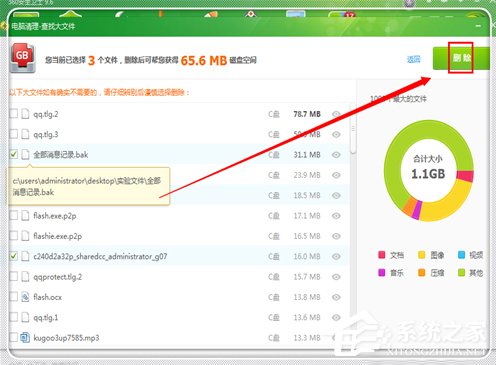The width and height of the screenshot is (496, 365).
Task: Tick the flash.exe.p2p checkbox
Action: pyautogui.click(x=14, y=215)
